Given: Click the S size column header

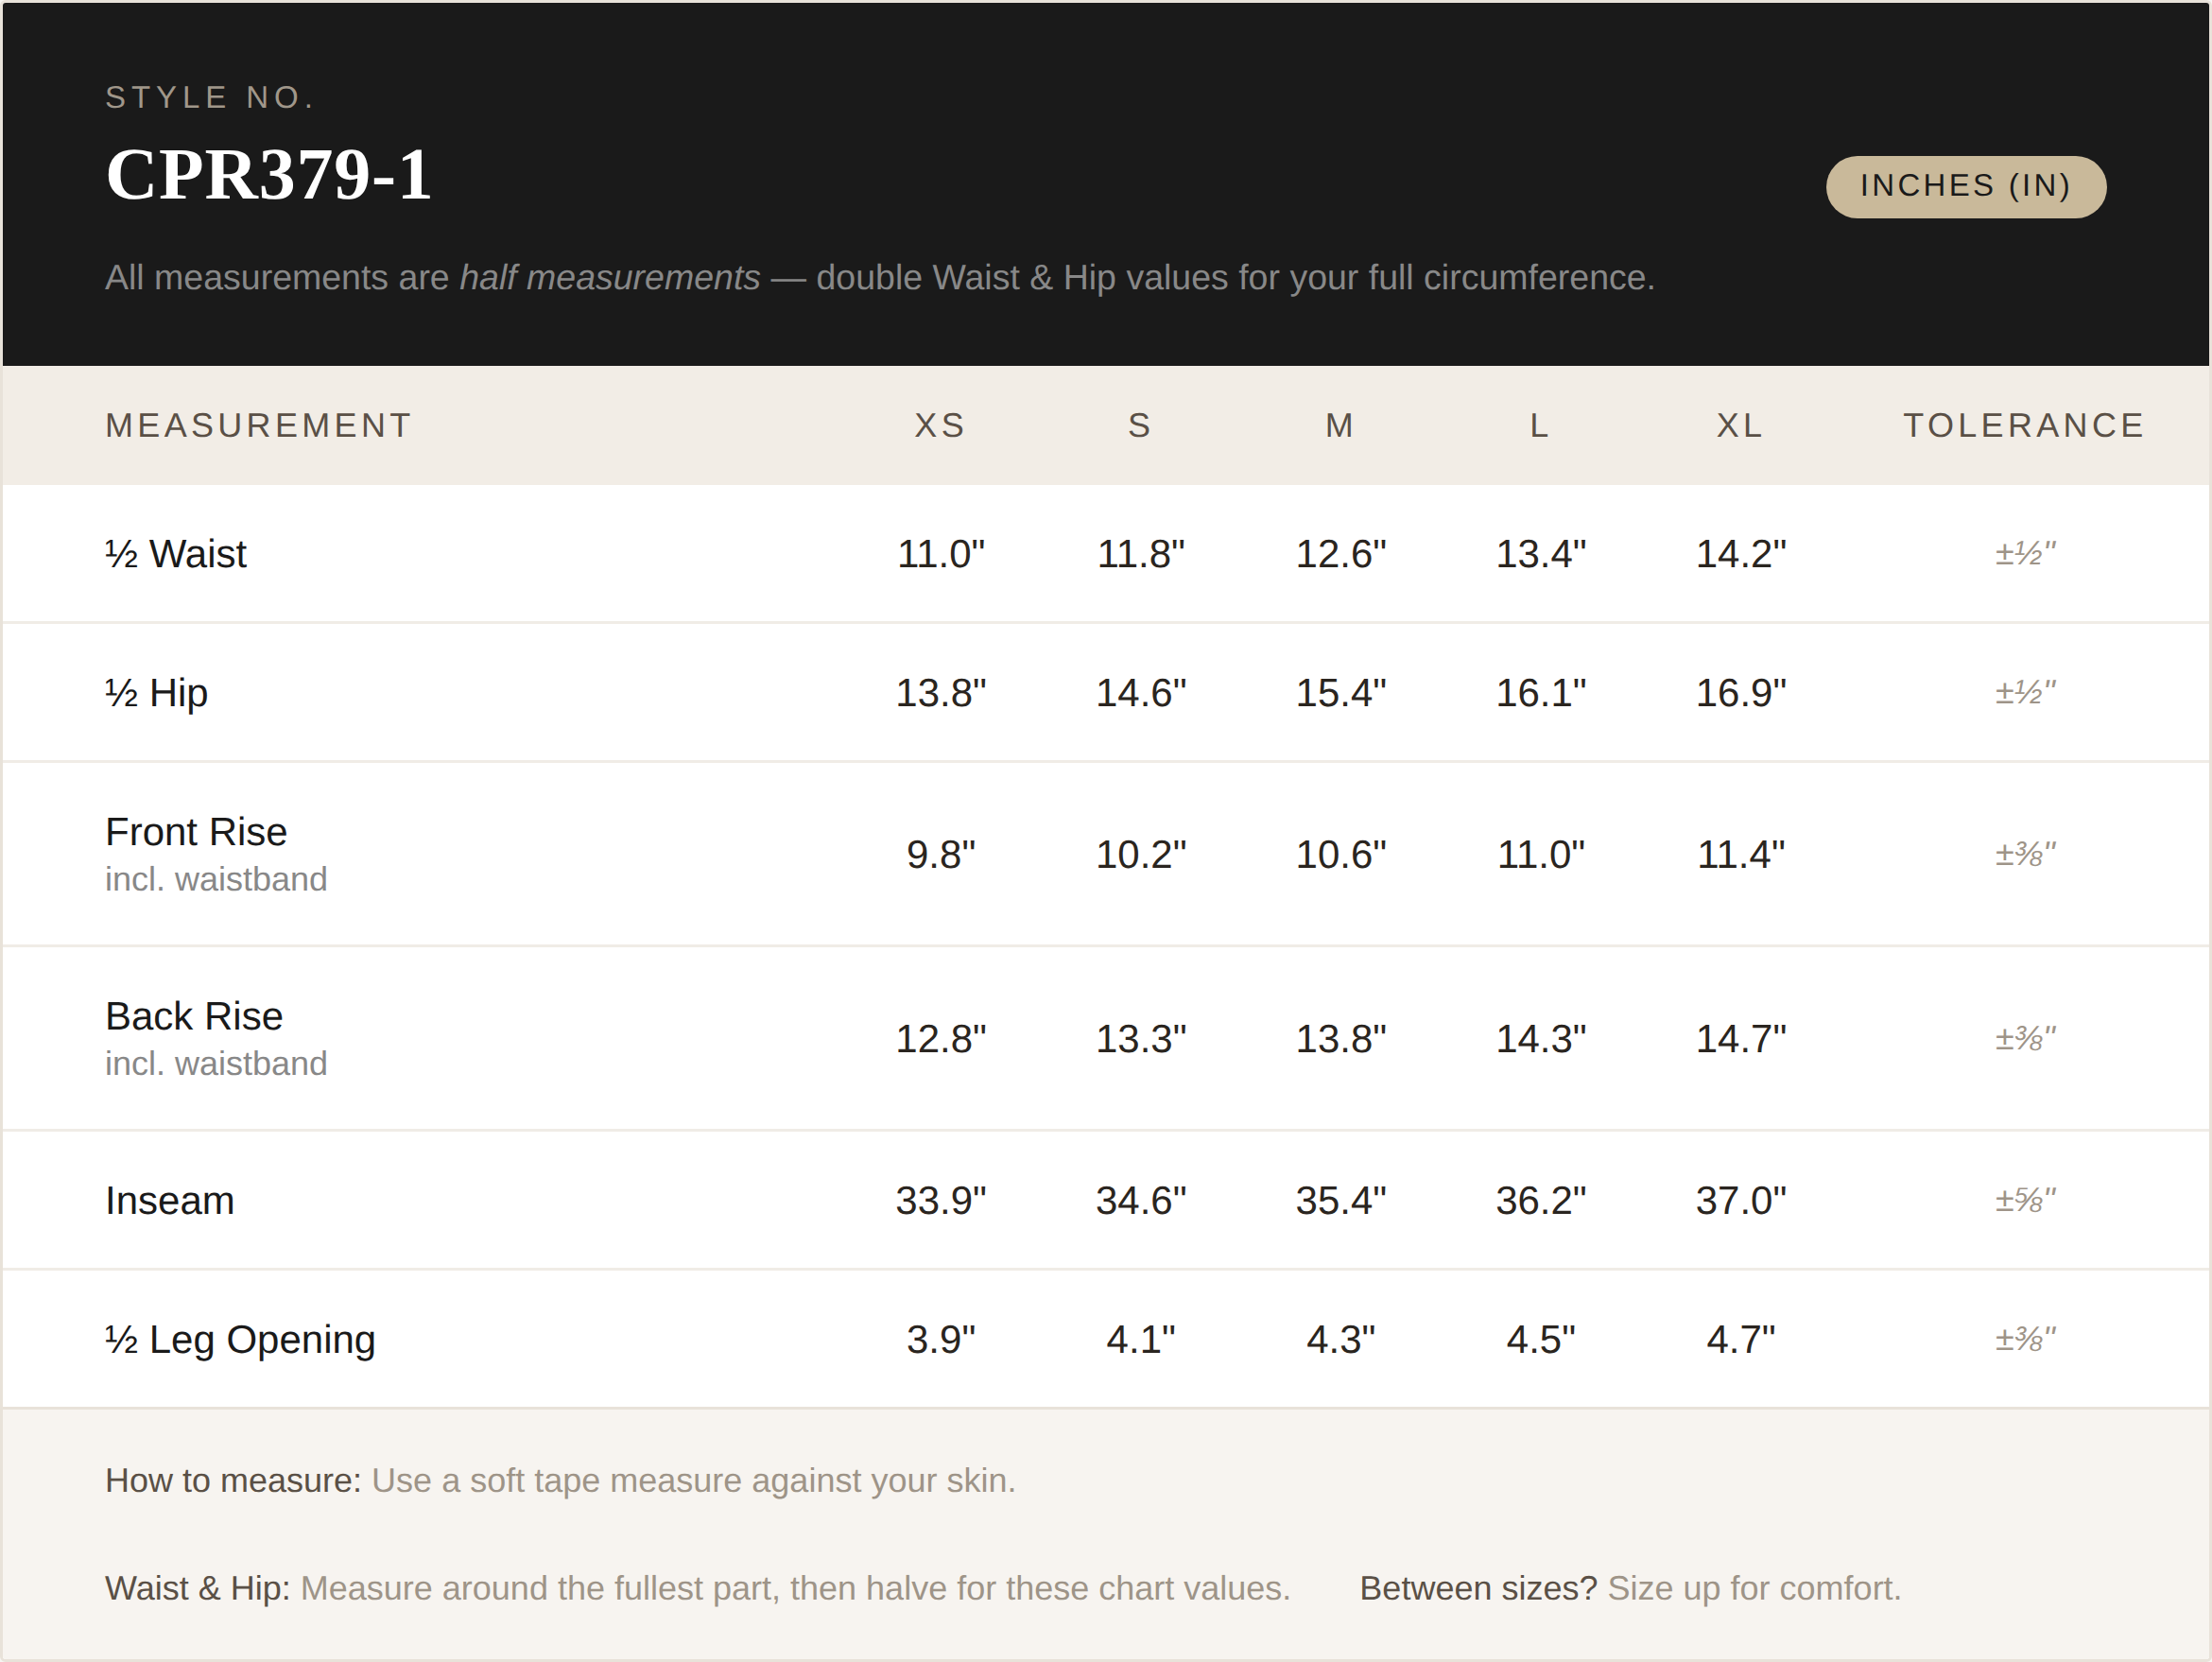Looking at the screenshot, I should tap(1140, 425).
